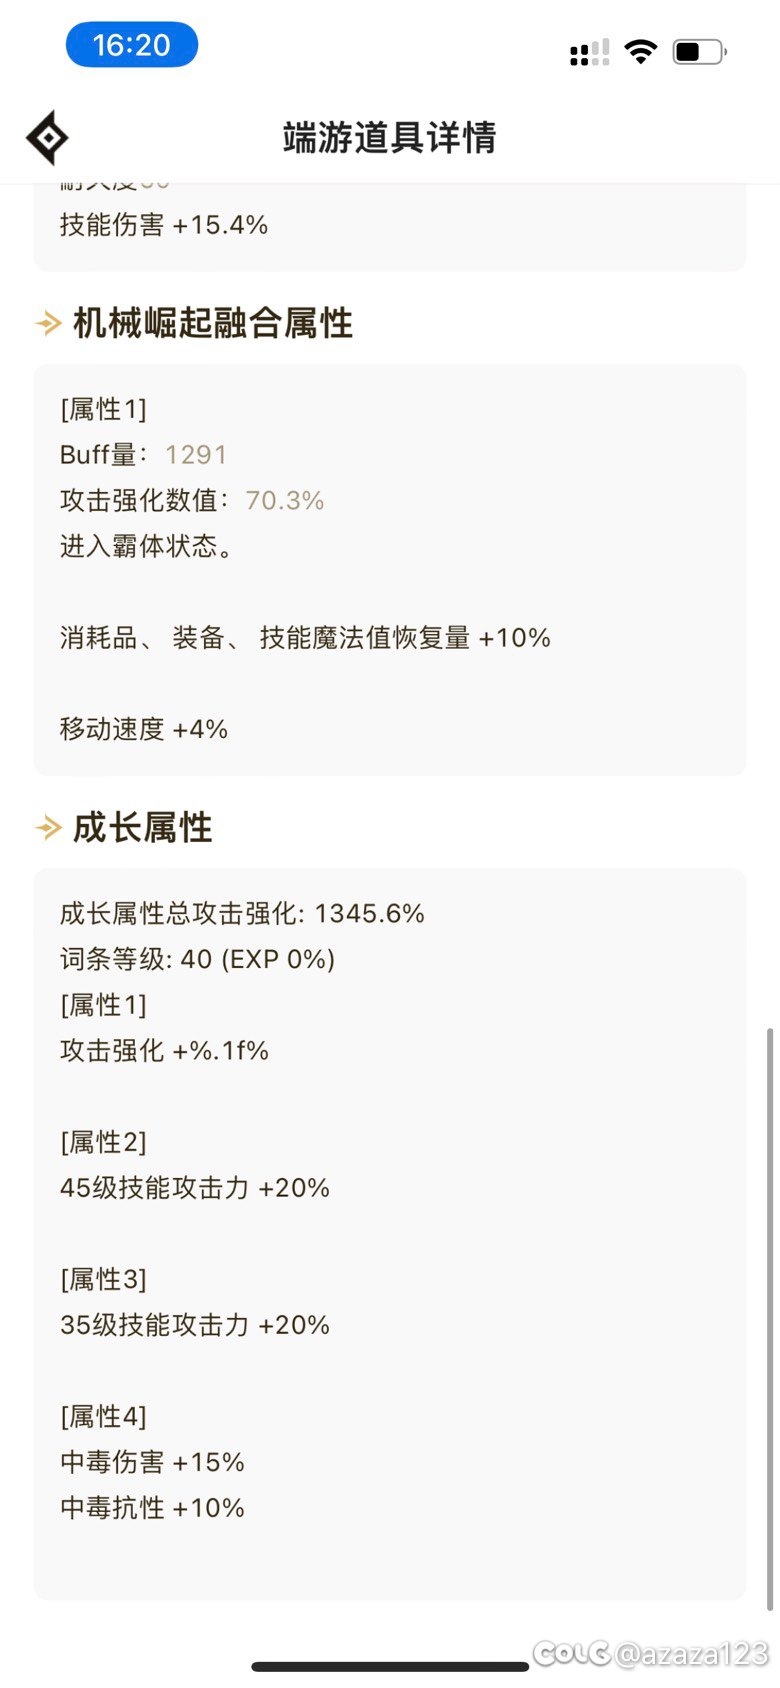The height and width of the screenshot is (1688, 780).
Task: Tap the Wi-Fi status icon
Action: pos(640,51)
